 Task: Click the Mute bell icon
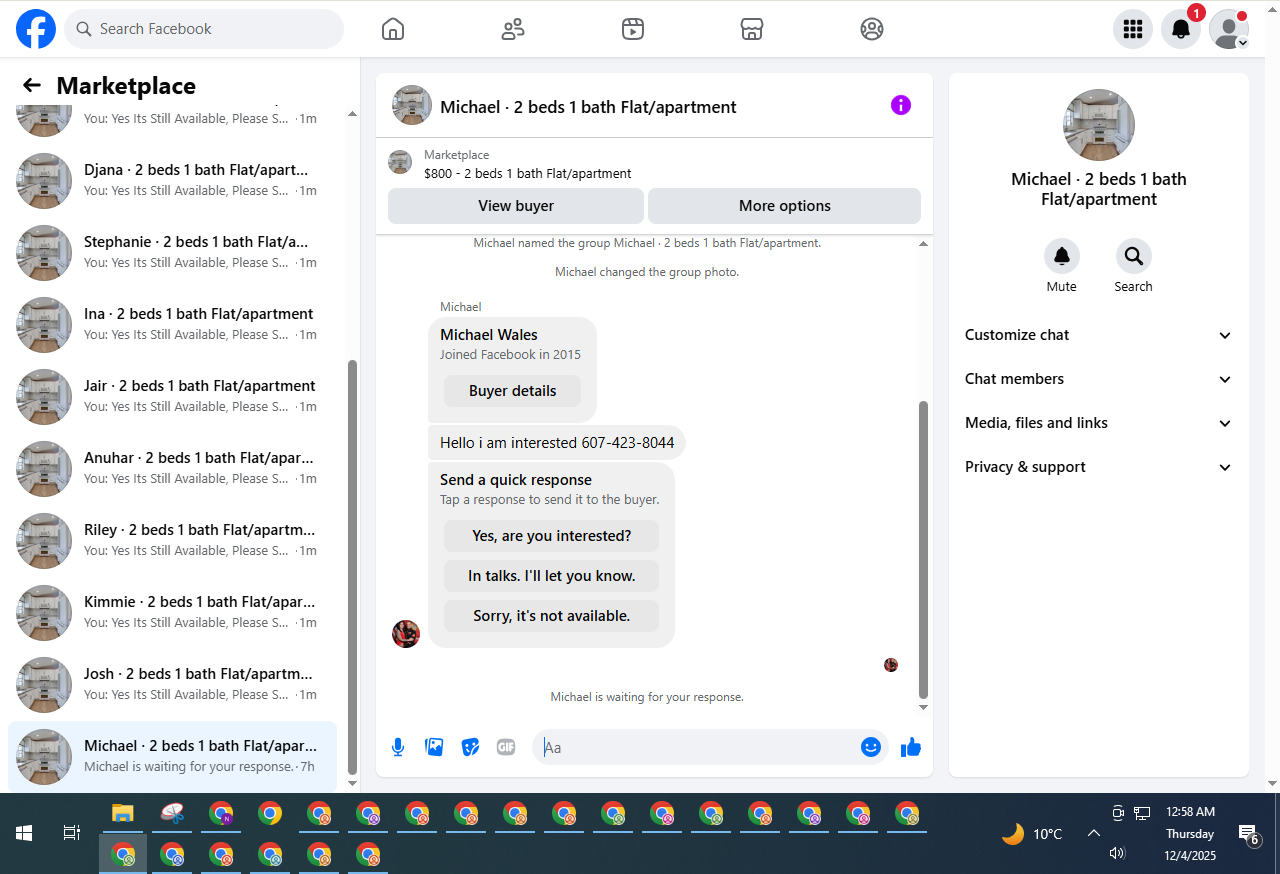click(x=1062, y=256)
